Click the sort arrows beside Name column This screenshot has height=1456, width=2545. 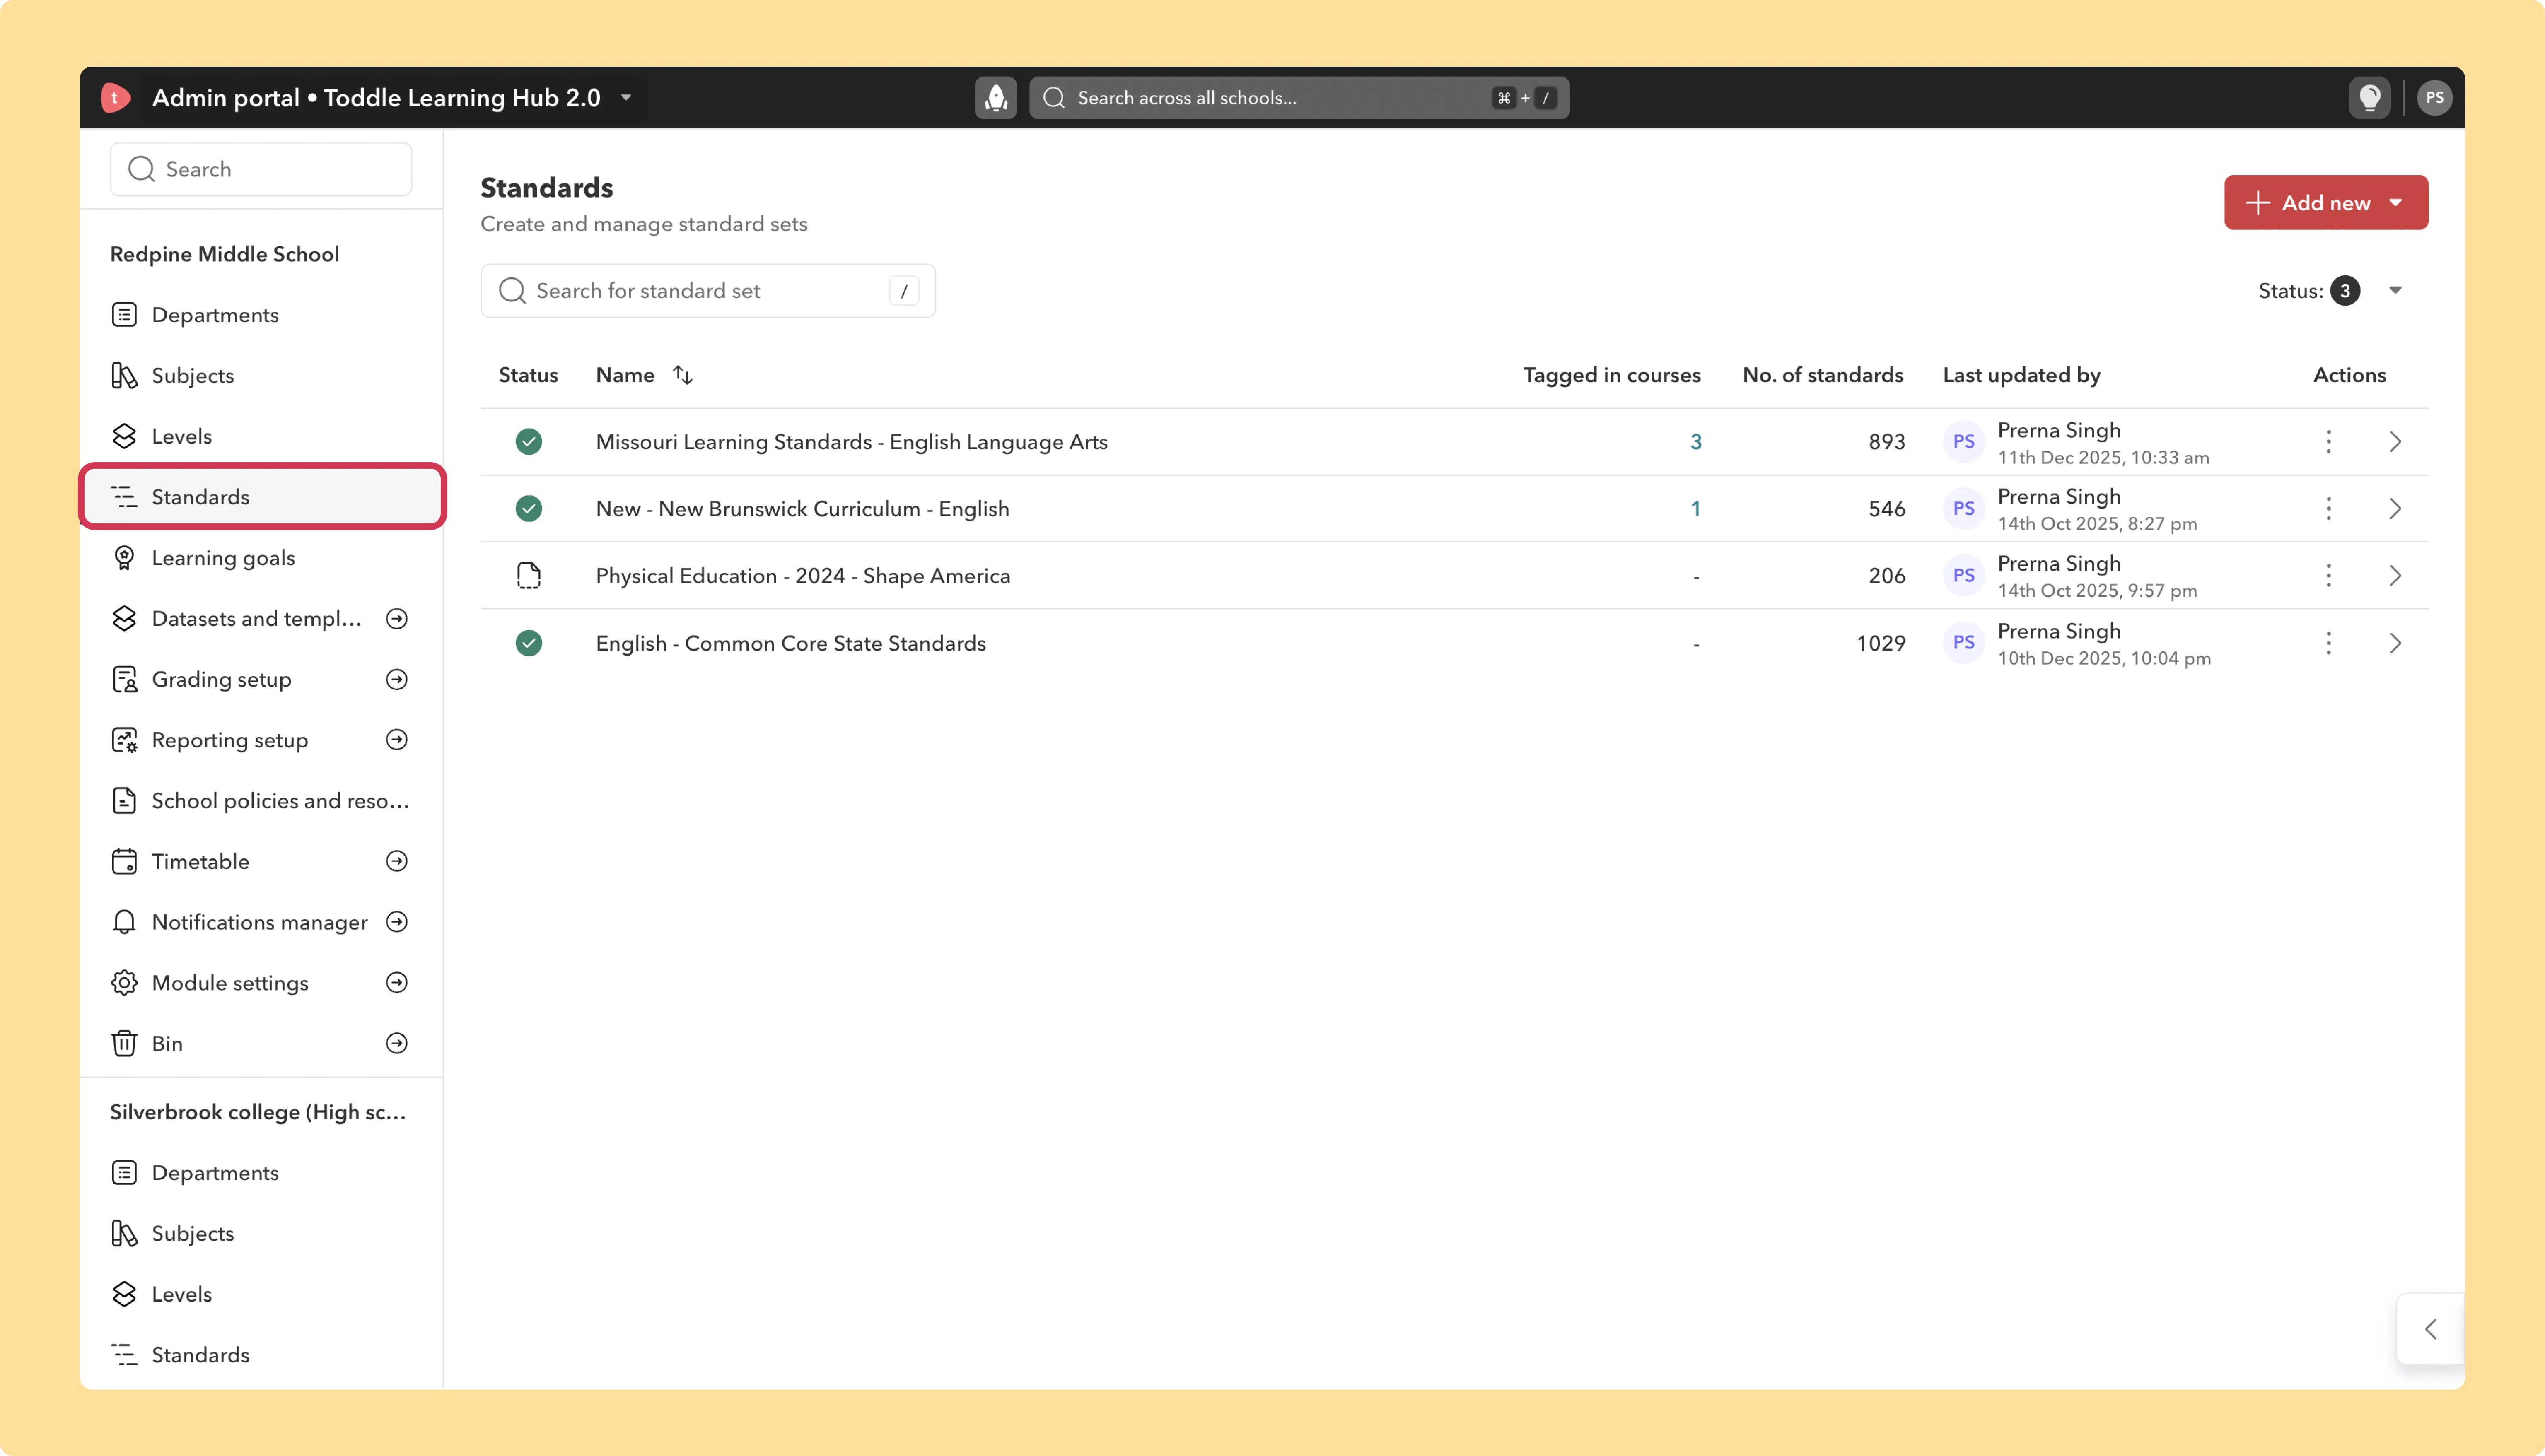pyautogui.click(x=683, y=375)
